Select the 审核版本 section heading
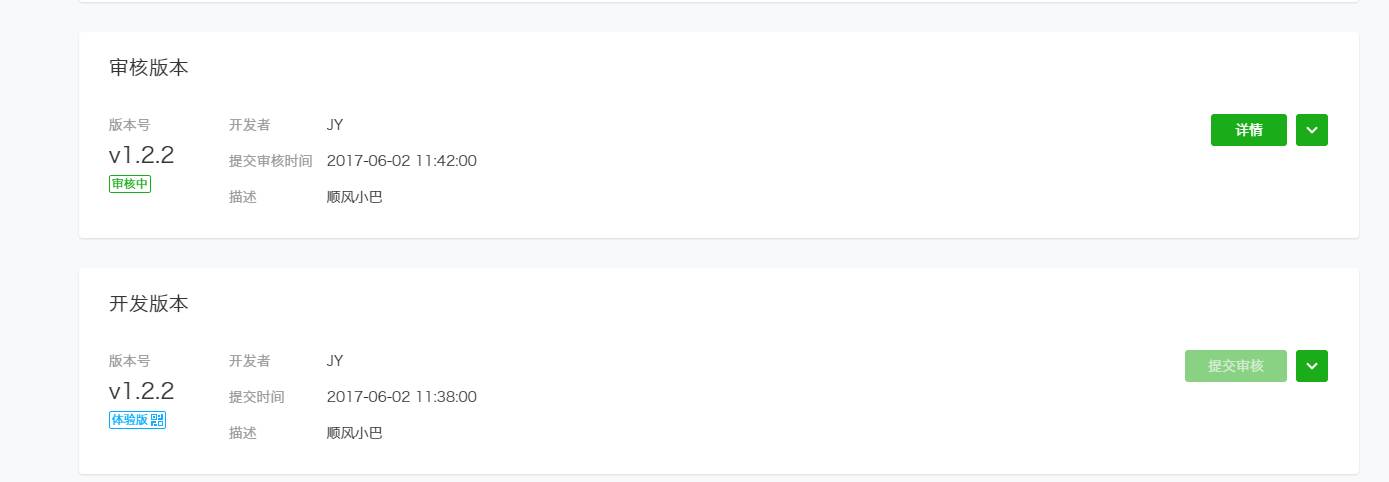 coord(149,68)
